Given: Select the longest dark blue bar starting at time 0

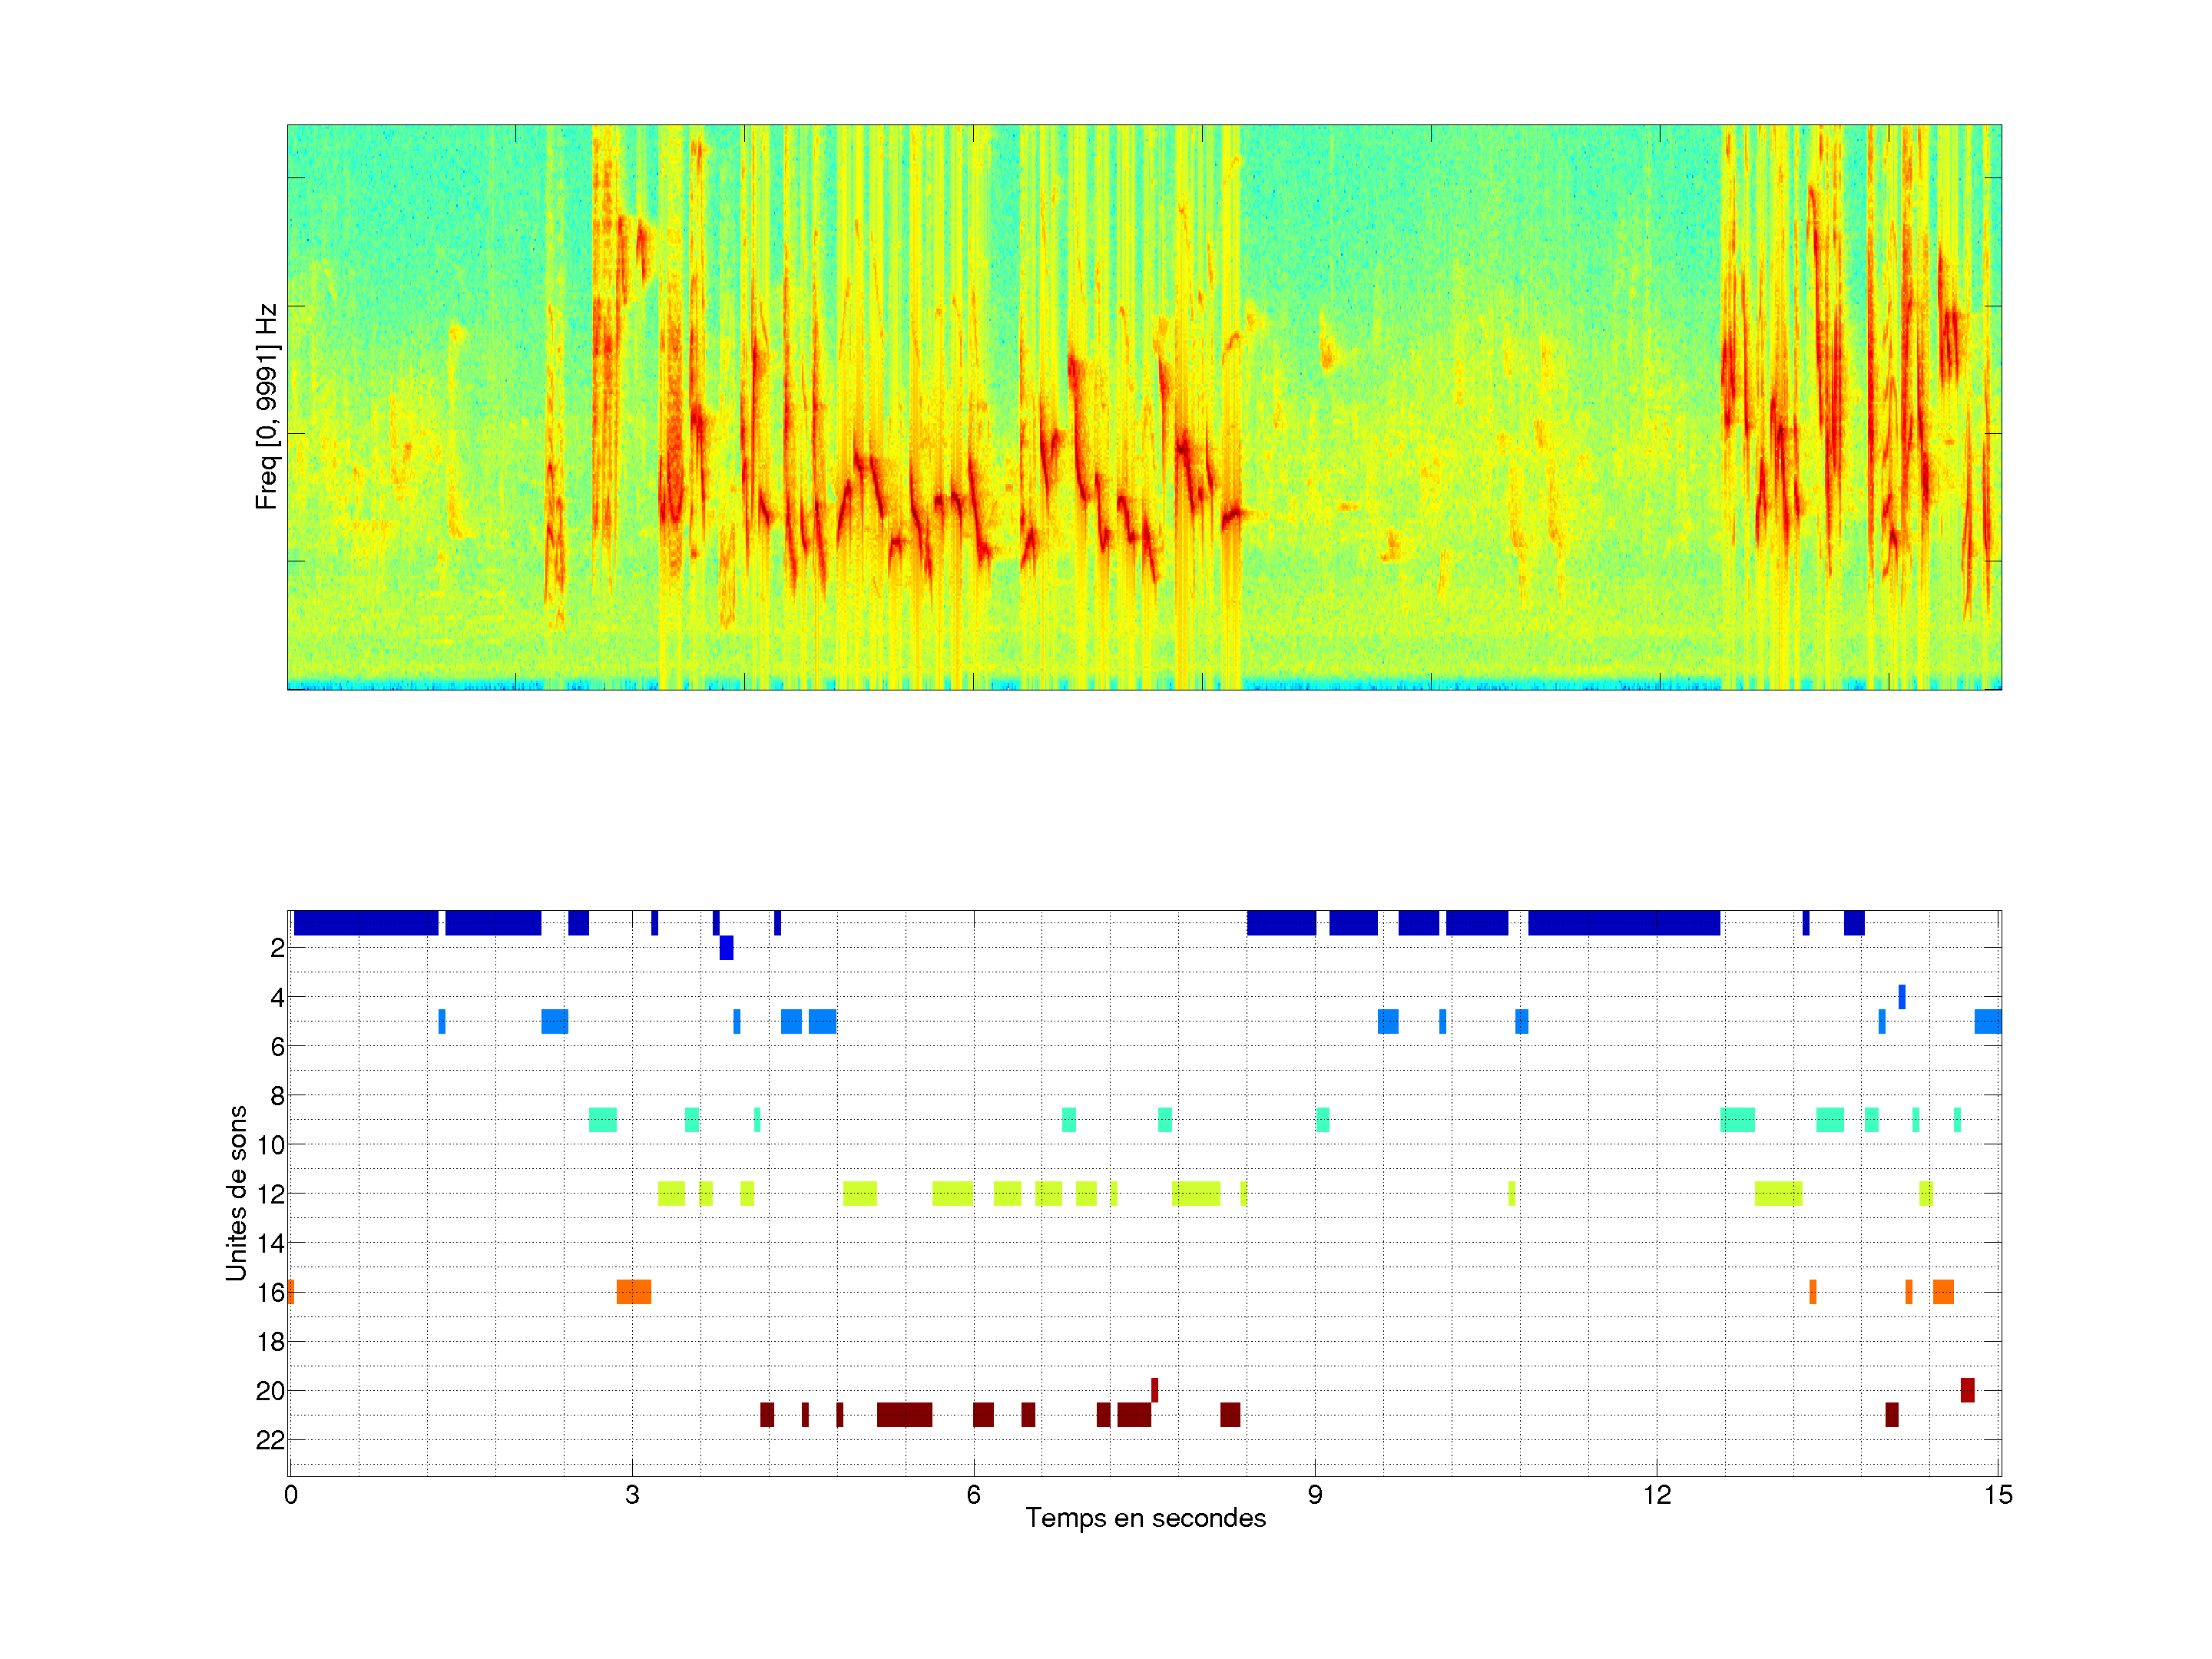Looking at the screenshot, I should pos(366,923).
